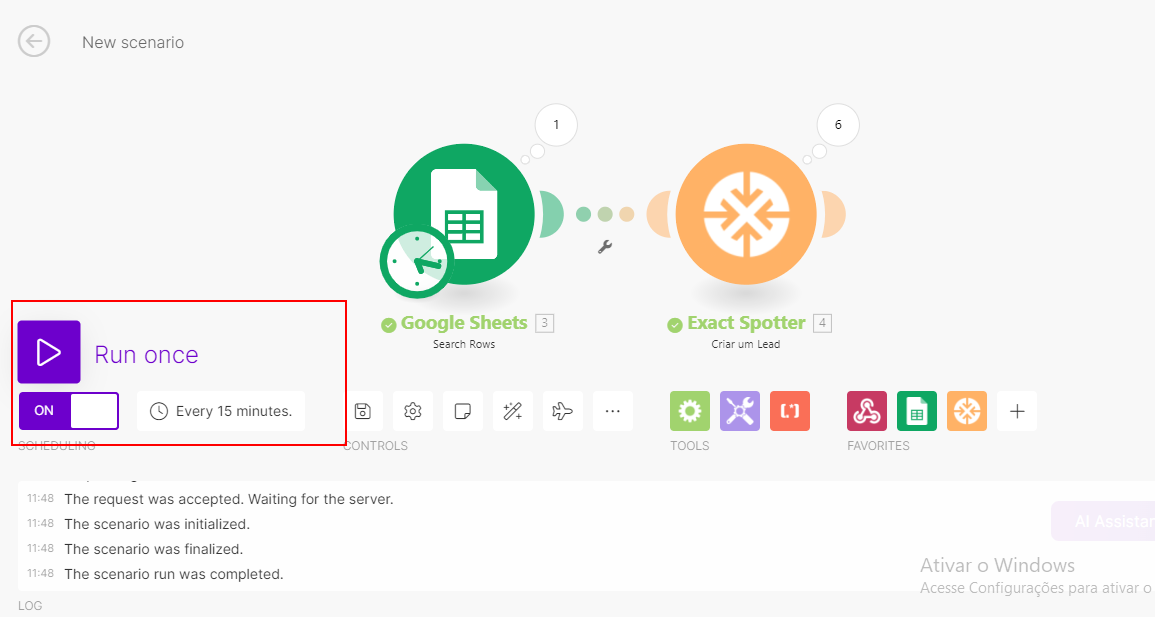This screenshot has height=617, width=1155.
Task: Click the Search Rows subtitle
Action: (464, 344)
